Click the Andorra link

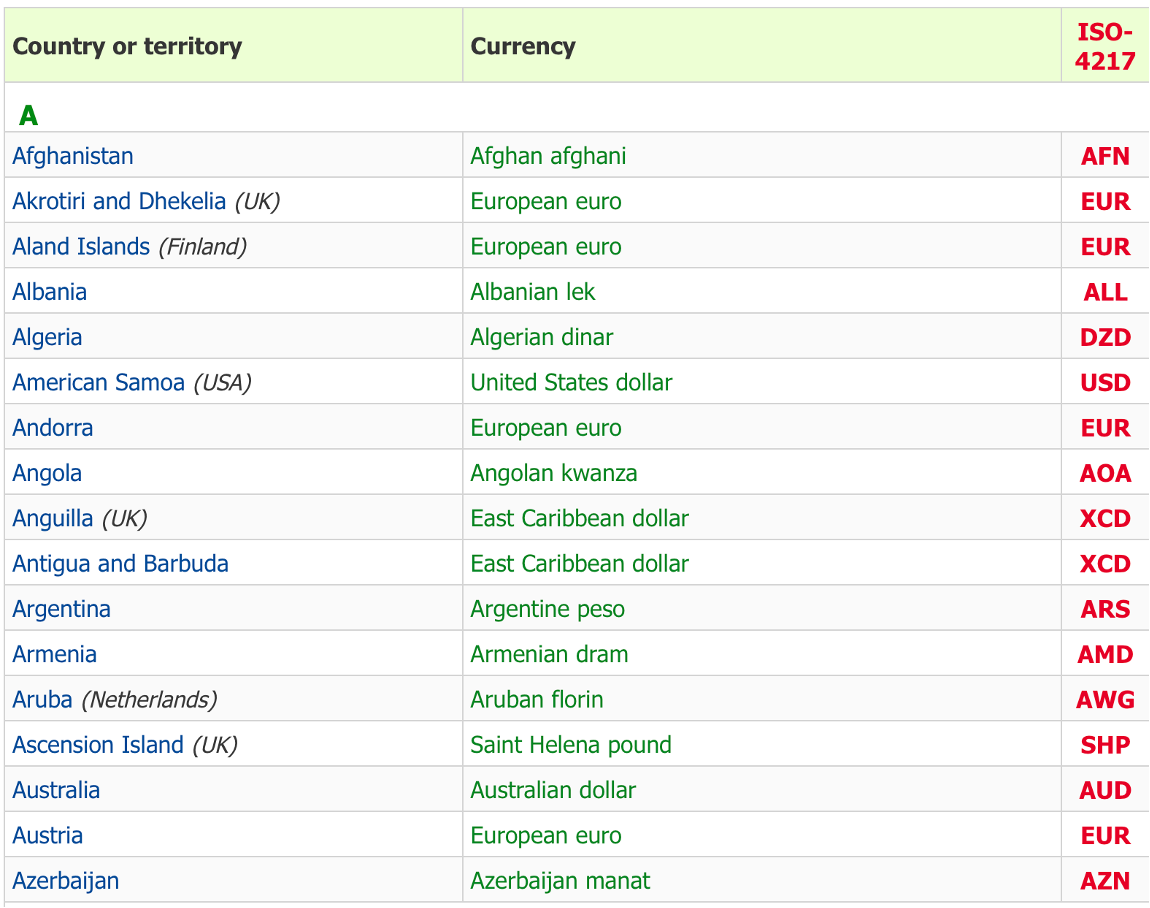[53, 428]
